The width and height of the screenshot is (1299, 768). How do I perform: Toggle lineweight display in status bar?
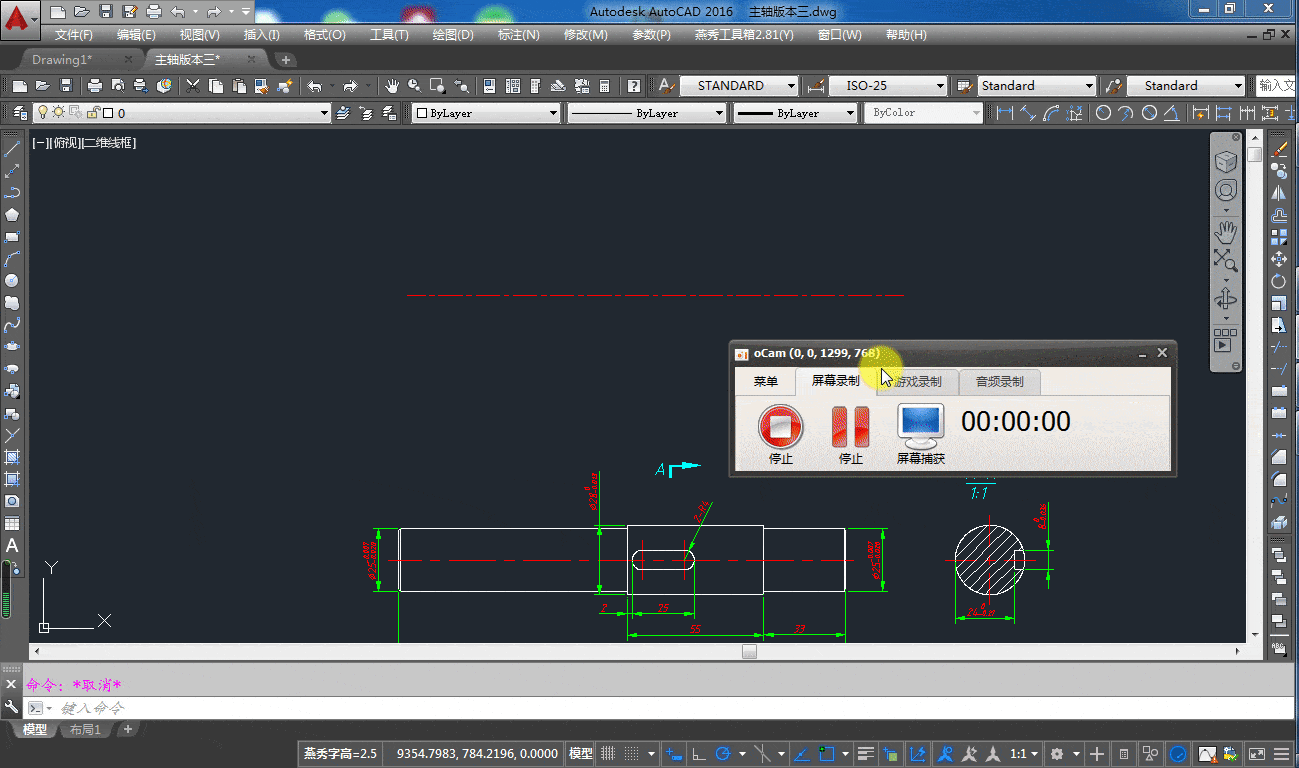coord(866,754)
